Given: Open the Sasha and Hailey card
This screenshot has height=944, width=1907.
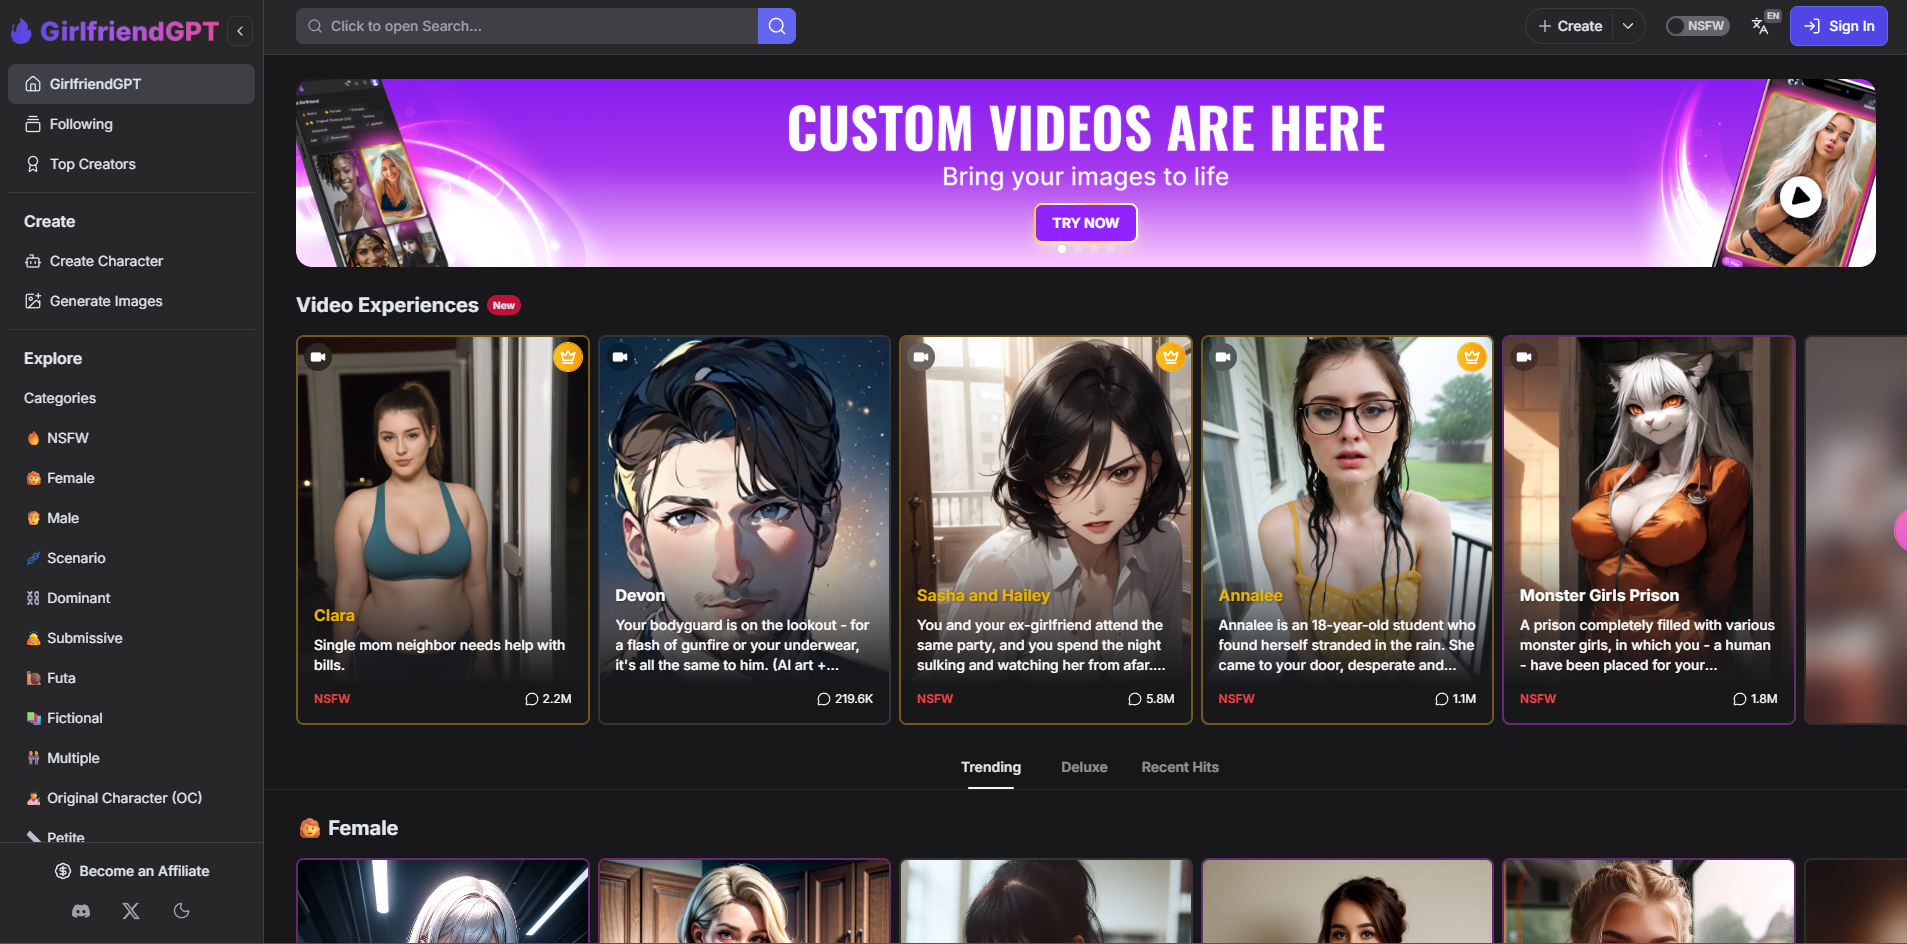Looking at the screenshot, I should click(1046, 530).
